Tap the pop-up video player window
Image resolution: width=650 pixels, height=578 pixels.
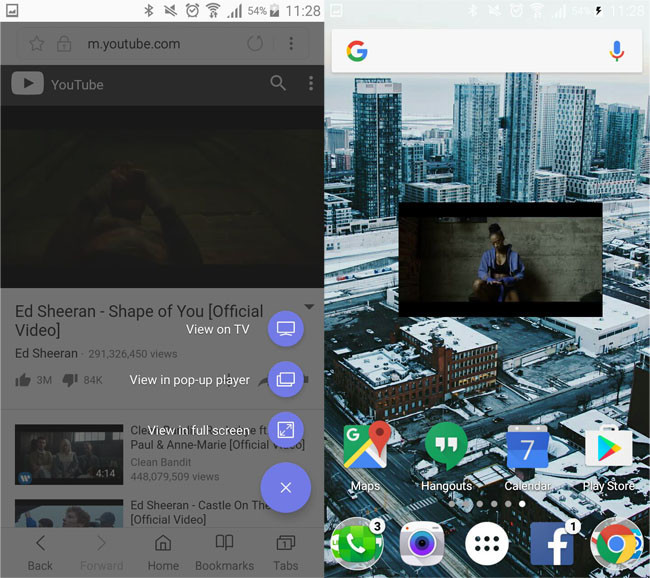coord(500,260)
